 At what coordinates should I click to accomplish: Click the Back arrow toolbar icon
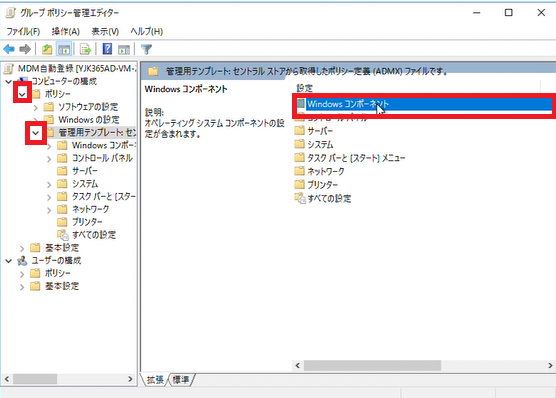tap(9, 49)
